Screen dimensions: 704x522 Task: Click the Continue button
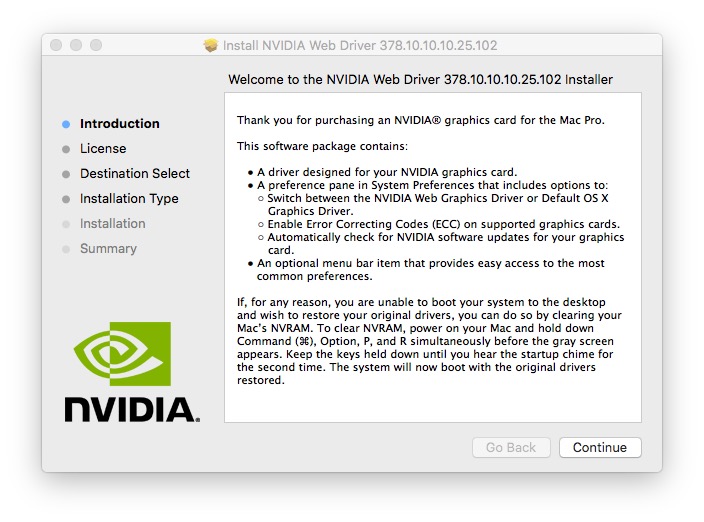(x=600, y=447)
